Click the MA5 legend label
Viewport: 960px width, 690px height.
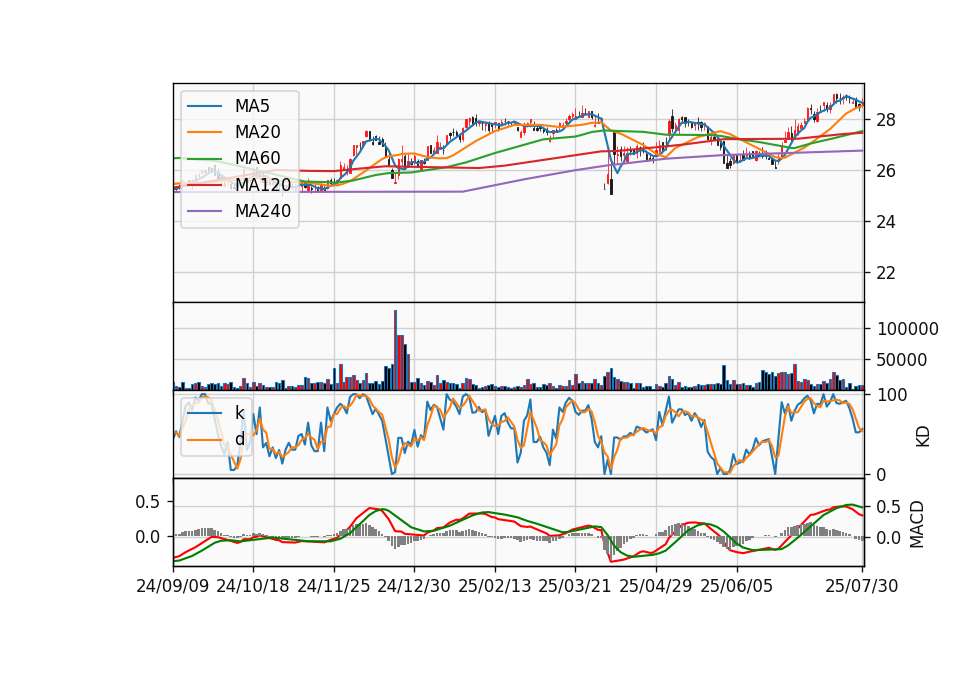(252, 106)
